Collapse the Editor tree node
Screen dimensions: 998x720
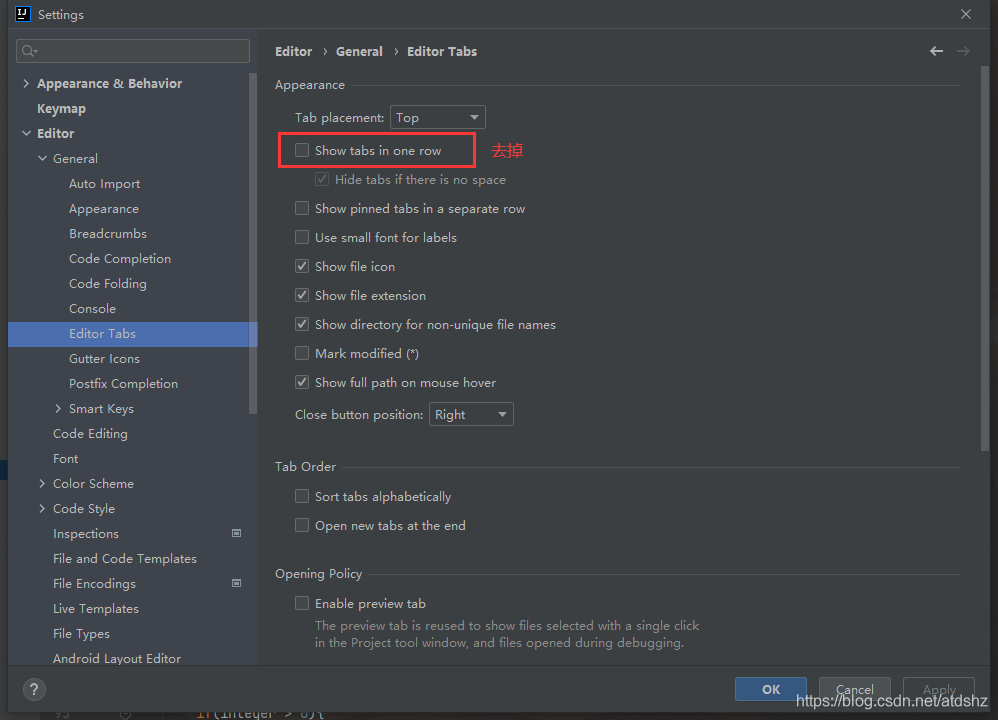tap(26, 133)
